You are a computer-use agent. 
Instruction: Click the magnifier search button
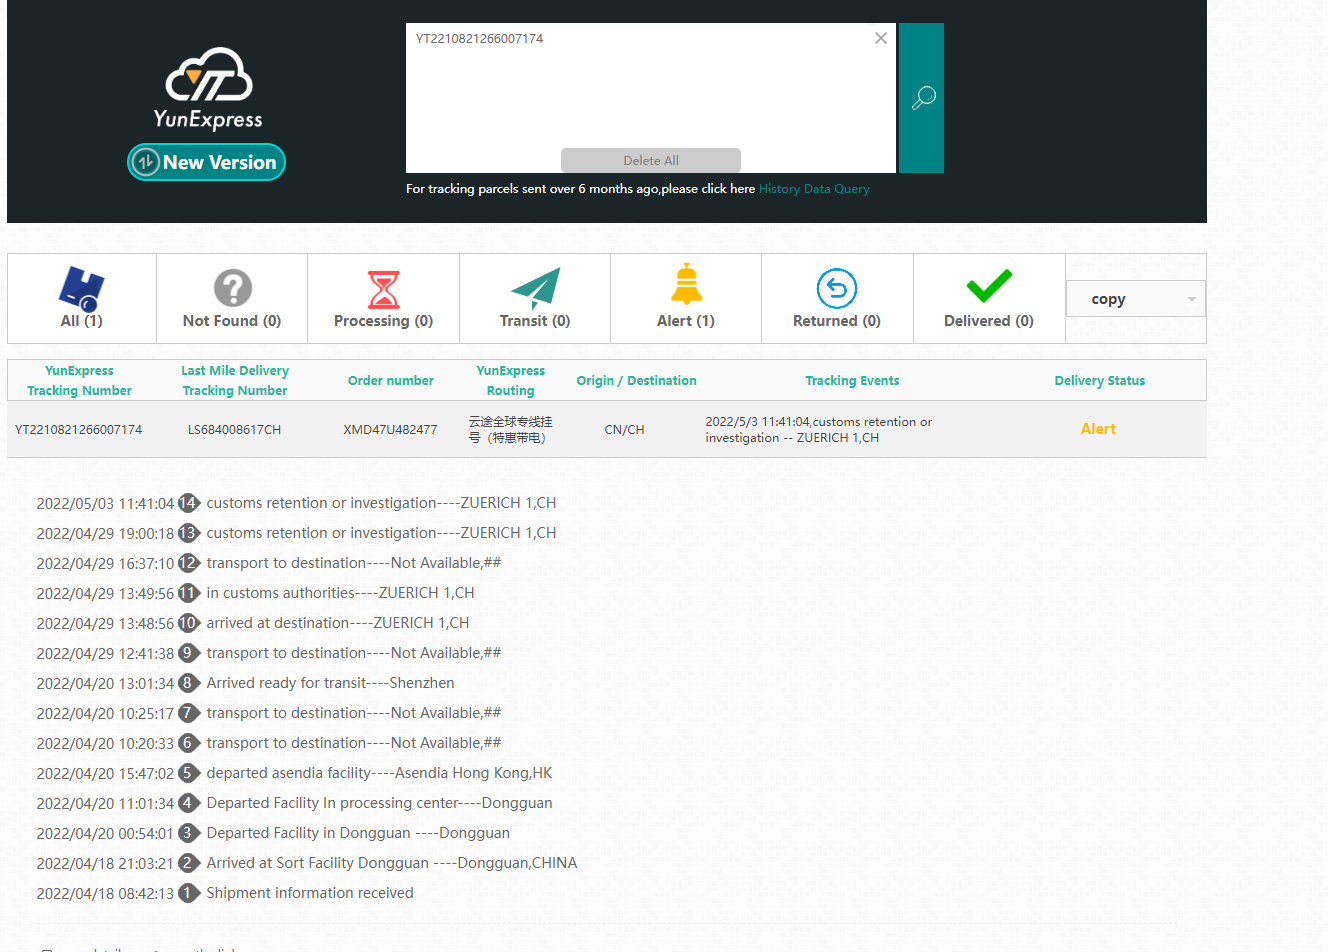pos(921,98)
